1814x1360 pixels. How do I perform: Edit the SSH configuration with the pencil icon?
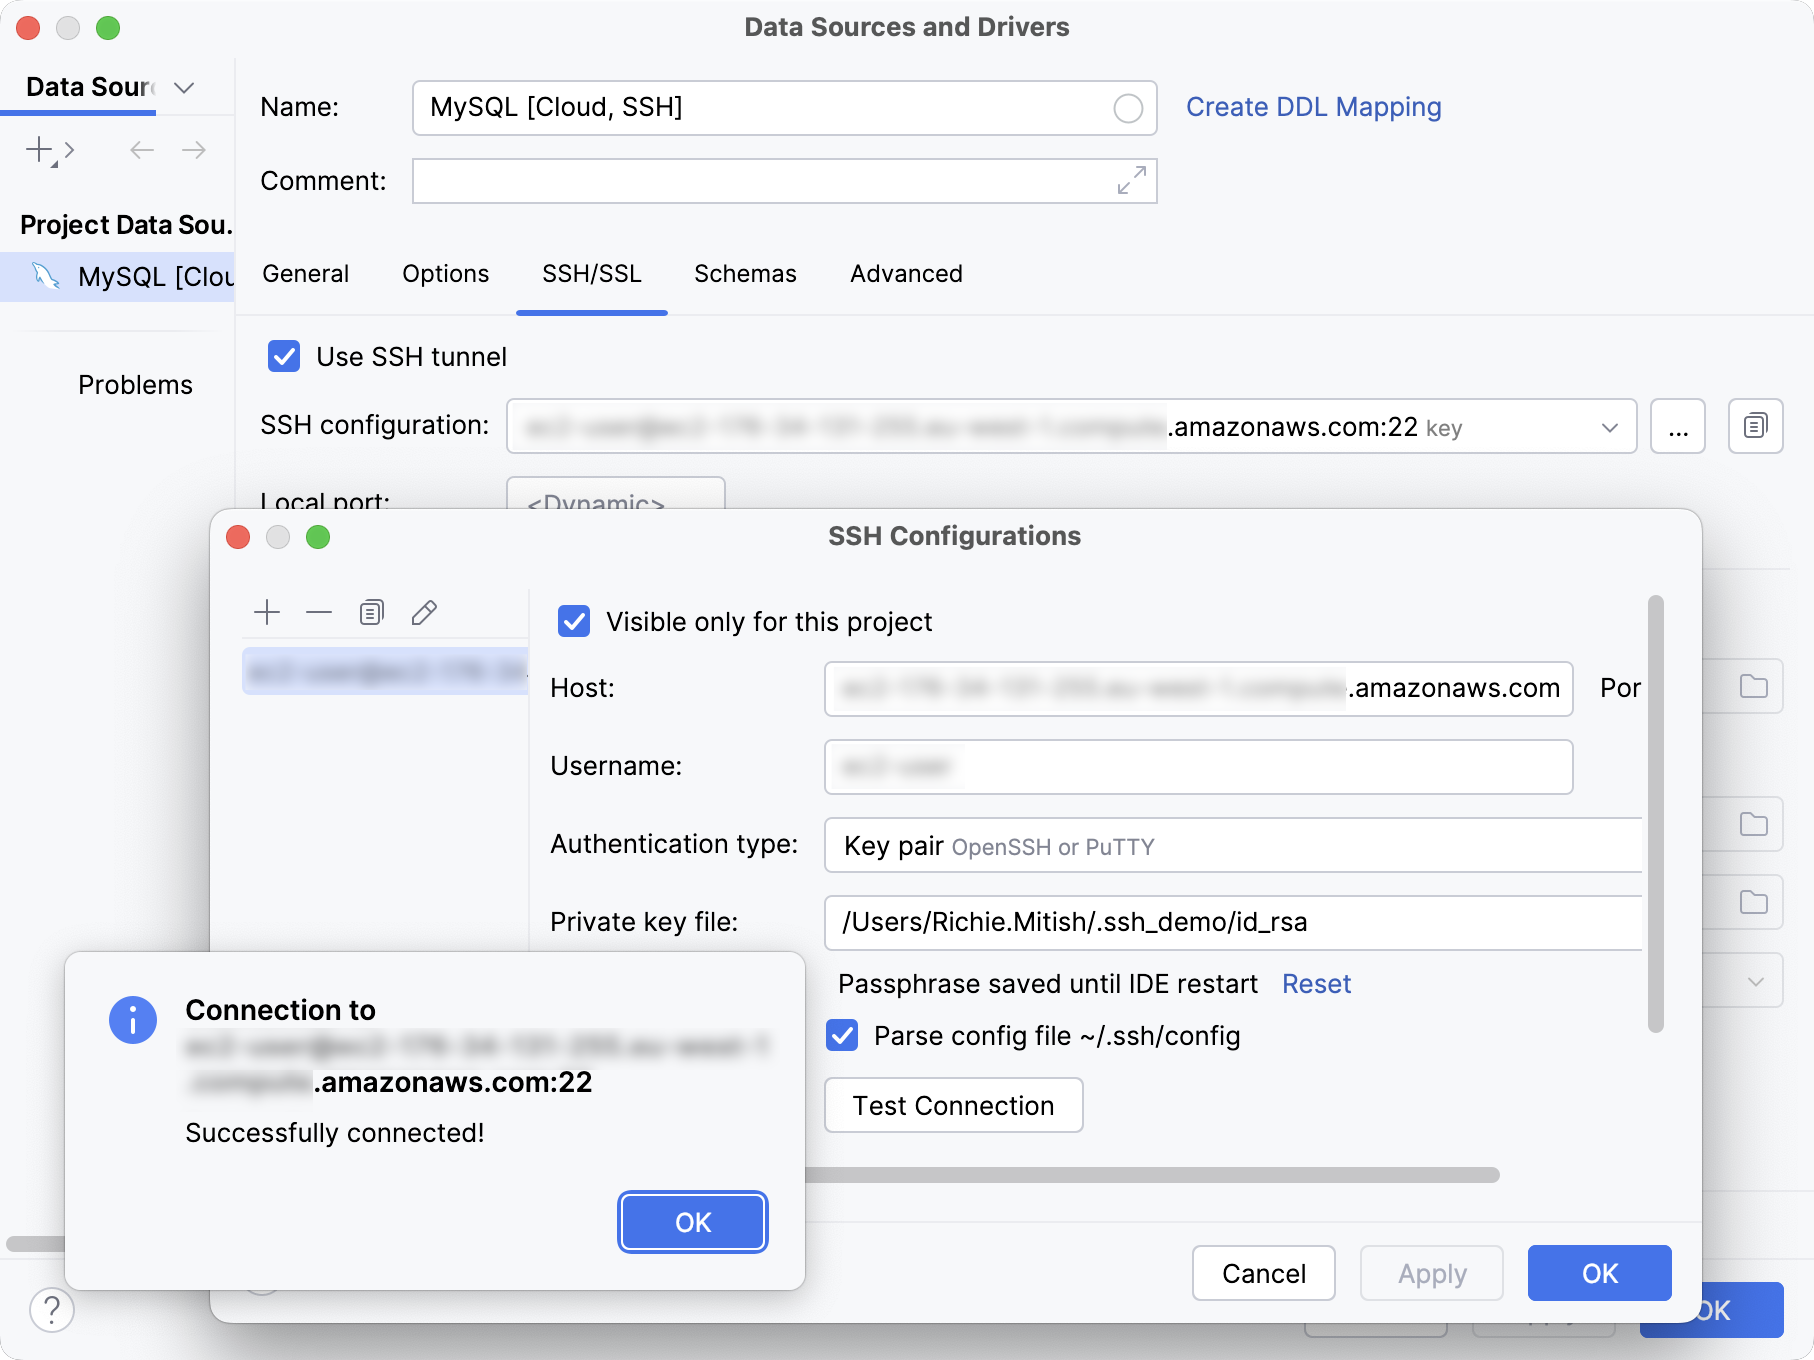(424, 612)
